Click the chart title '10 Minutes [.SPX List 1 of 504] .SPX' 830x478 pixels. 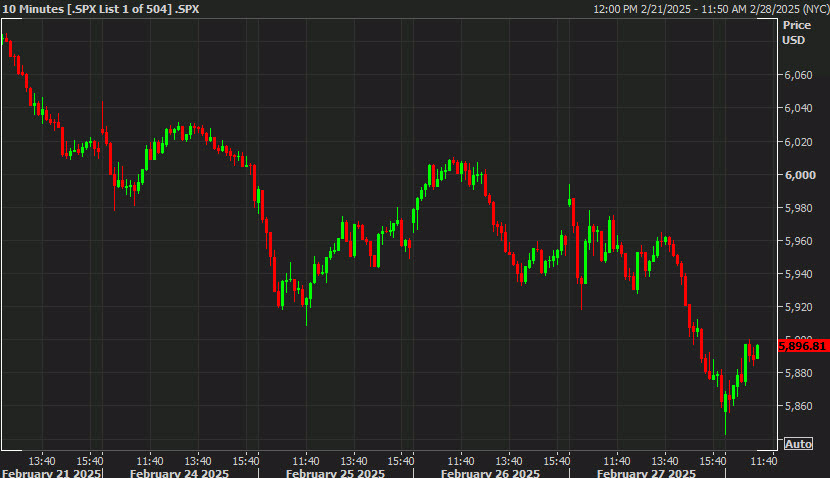pyautogui.click(x=101, y=9)
